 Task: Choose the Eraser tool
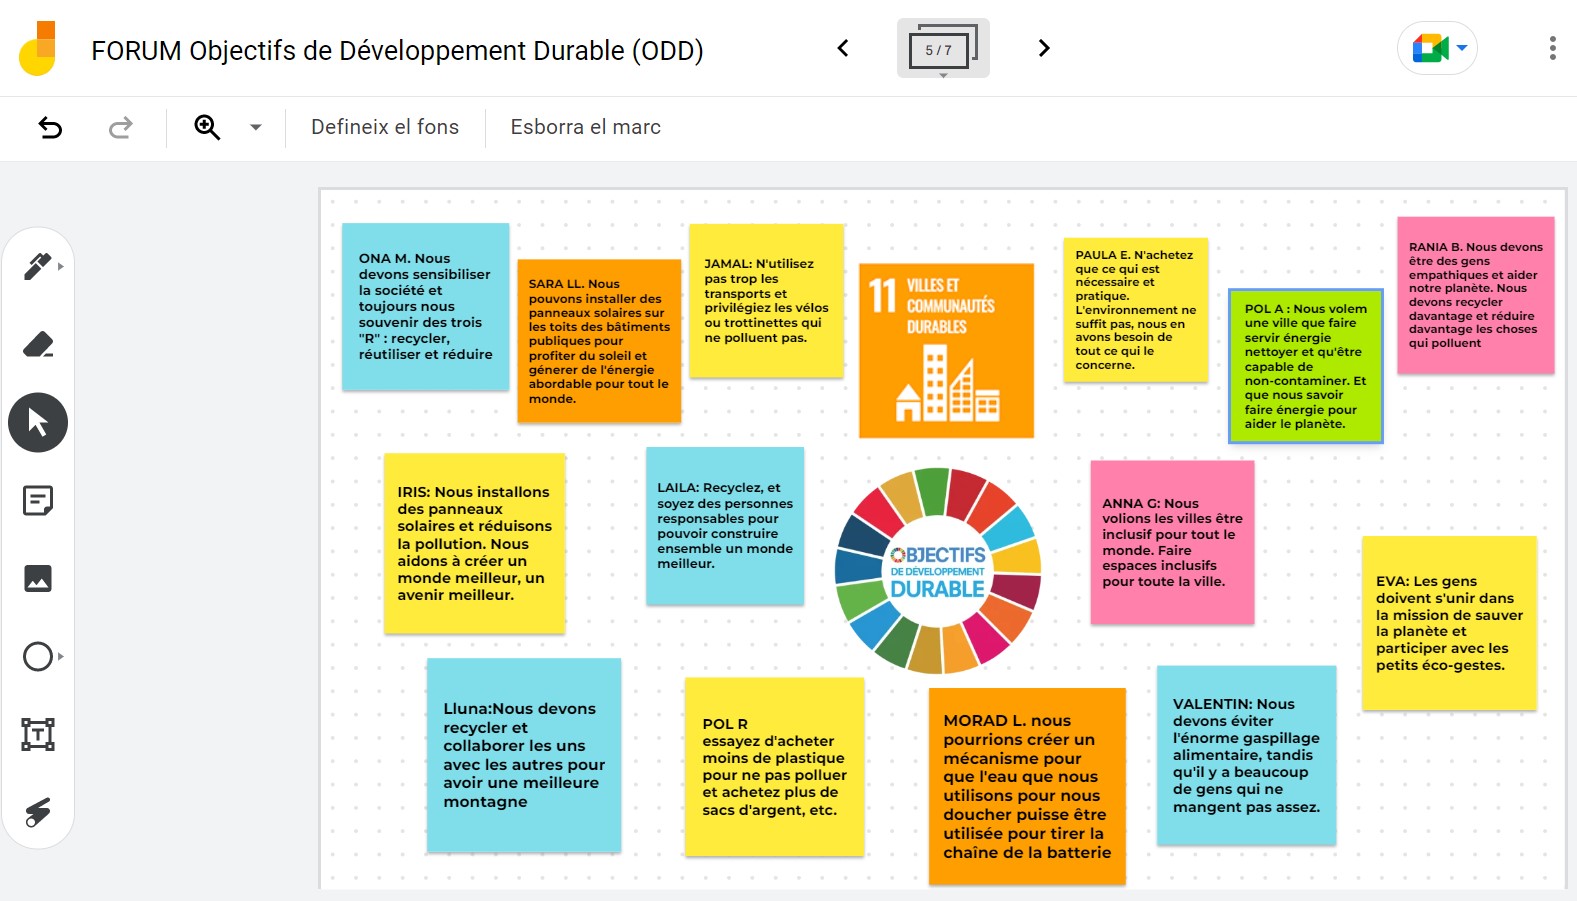click(37, 345)
